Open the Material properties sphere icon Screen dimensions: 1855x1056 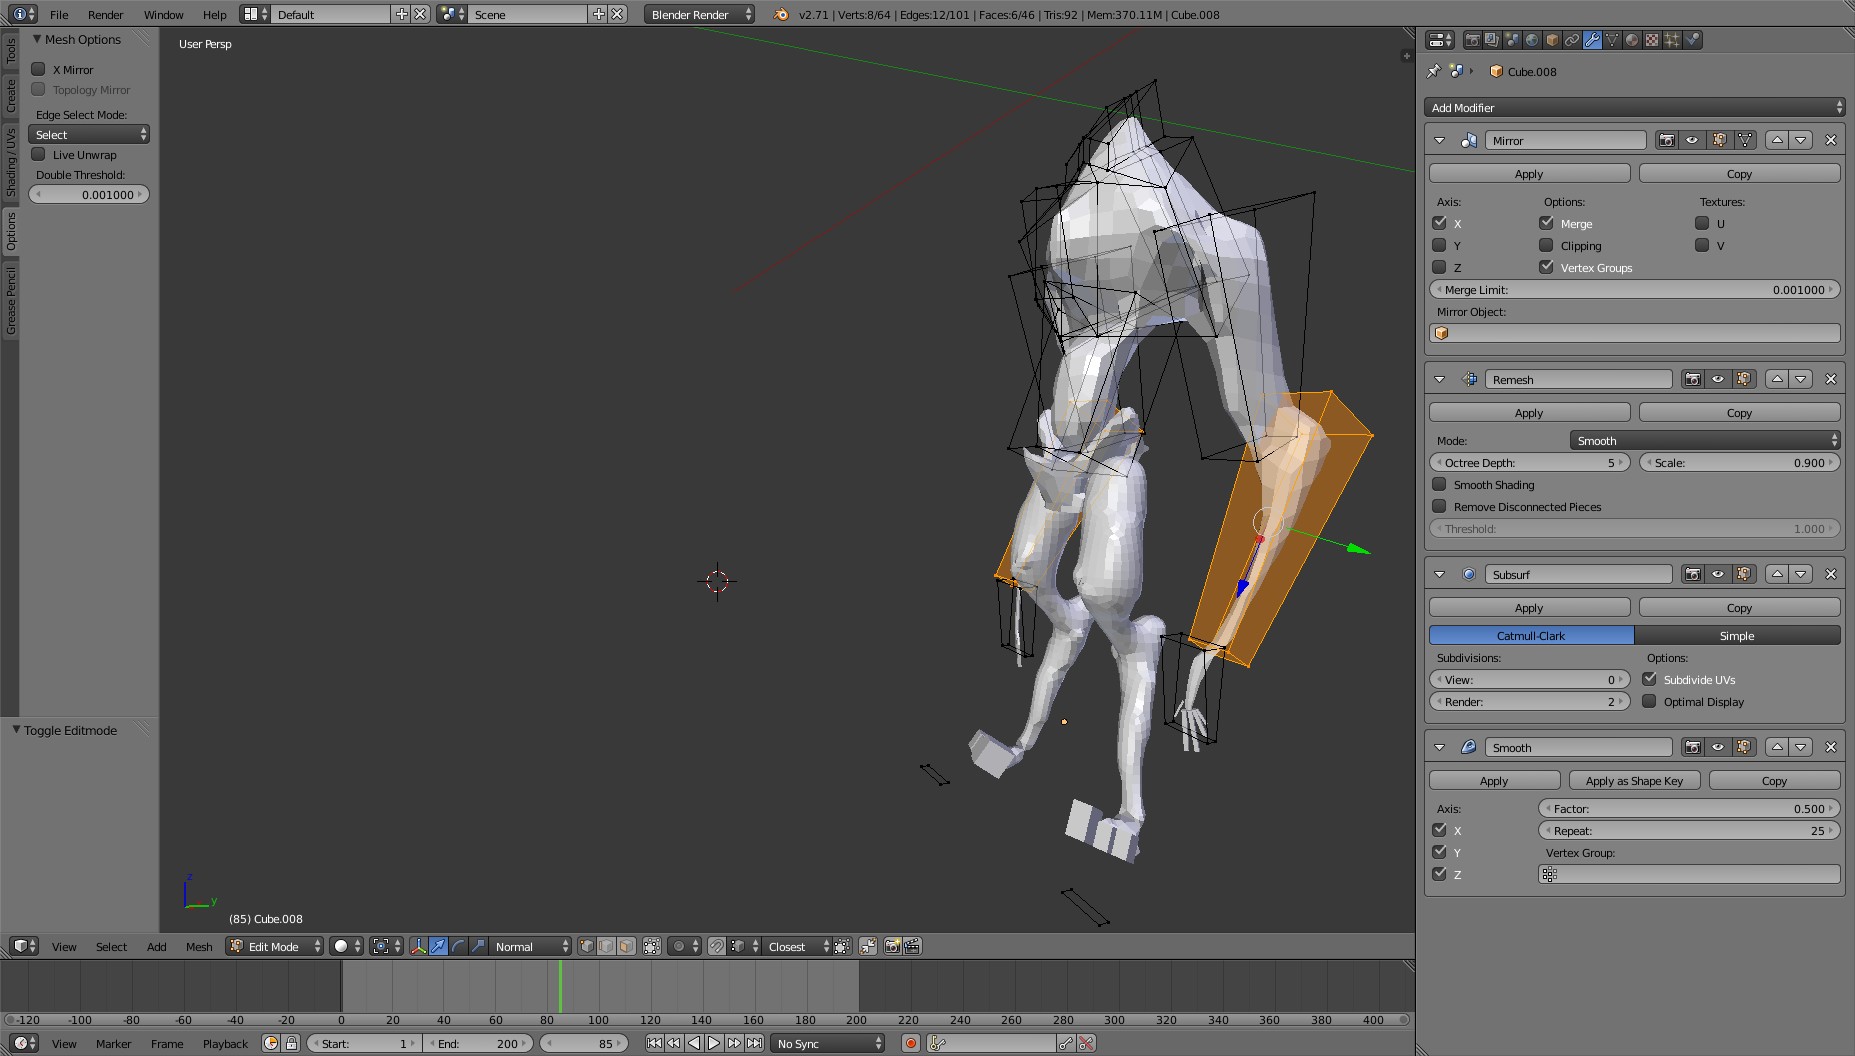click(x=1632, y=40)
